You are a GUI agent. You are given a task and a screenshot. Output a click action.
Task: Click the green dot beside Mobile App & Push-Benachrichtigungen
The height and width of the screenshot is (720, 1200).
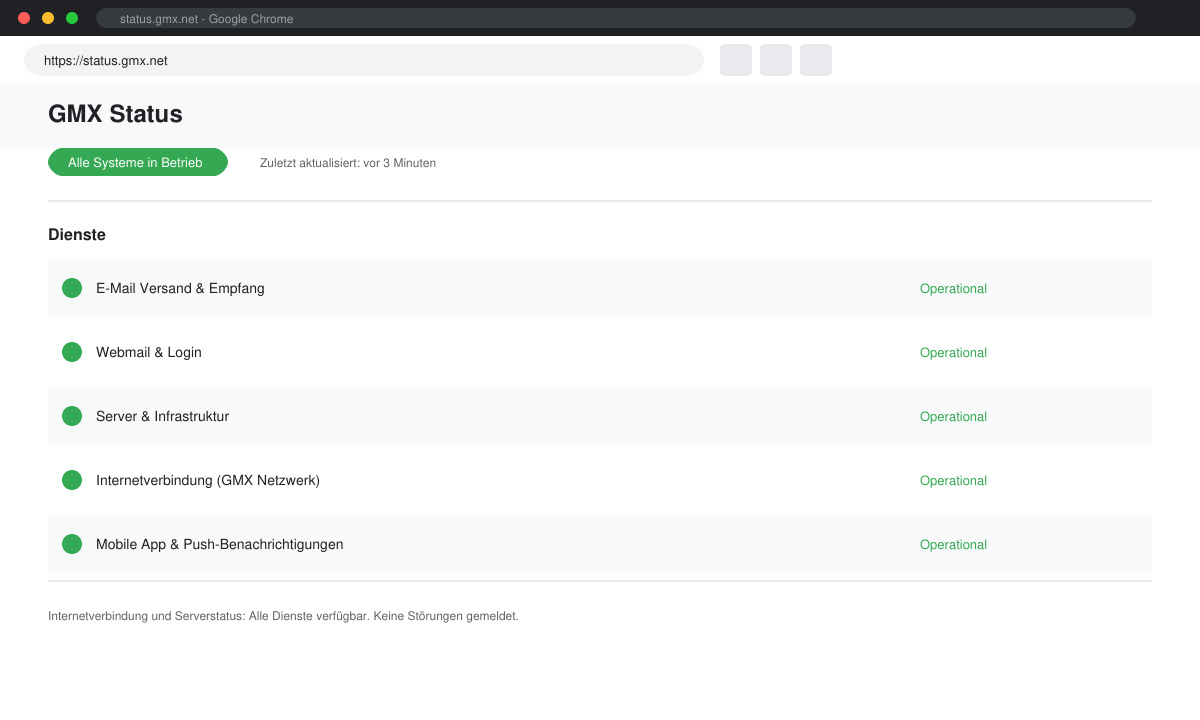pyautogui.click(x=72, y=544)
